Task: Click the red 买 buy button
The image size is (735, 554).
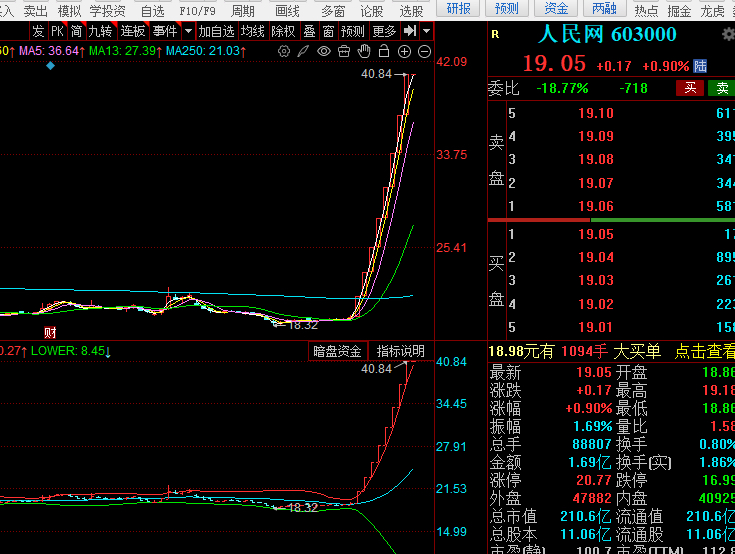Action: pos(690,88)
